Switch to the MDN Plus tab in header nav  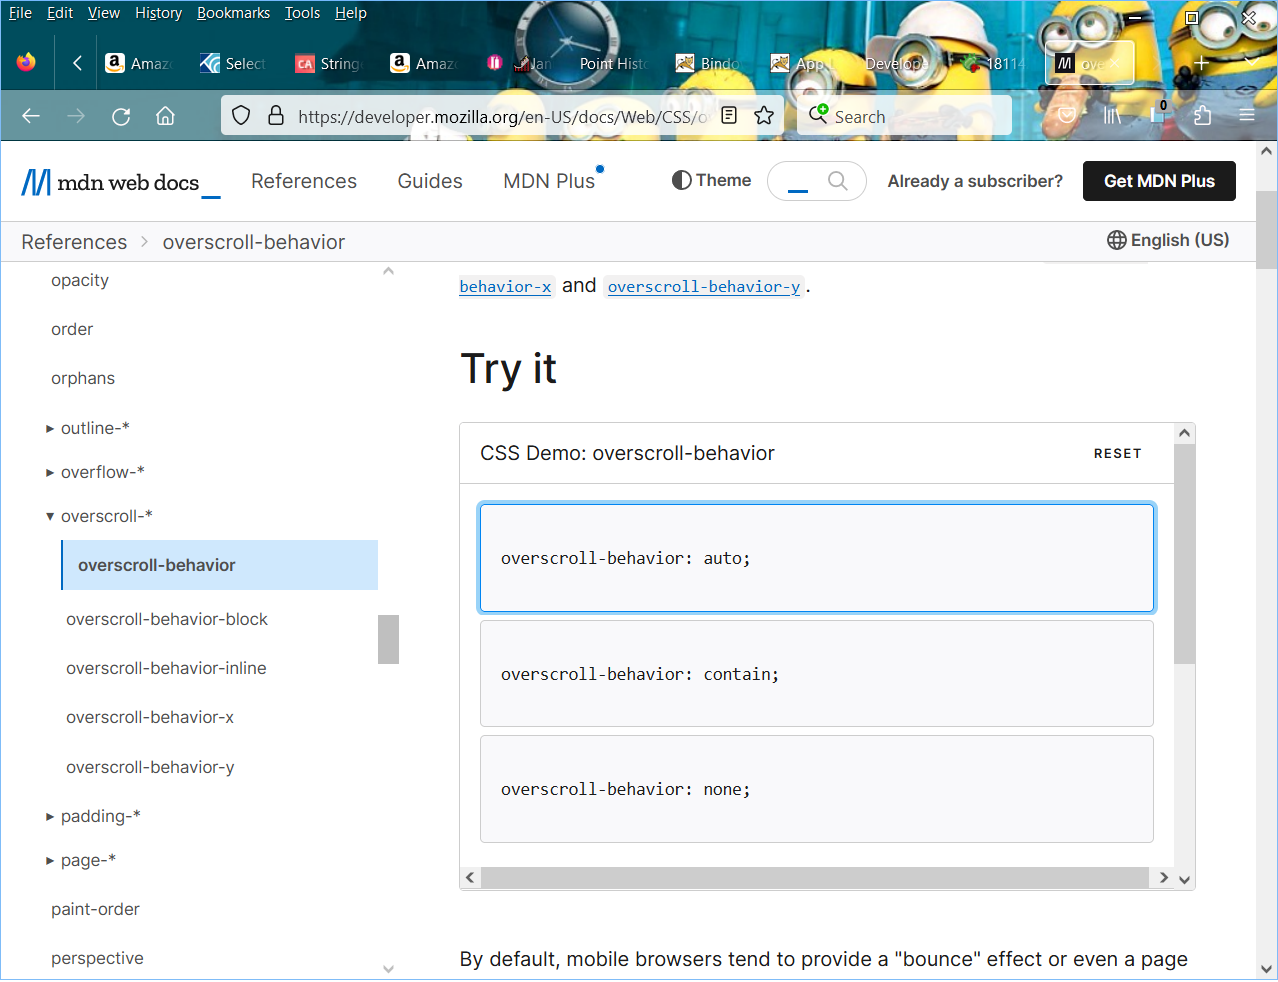pyautogui.click(x=549, y=181)
